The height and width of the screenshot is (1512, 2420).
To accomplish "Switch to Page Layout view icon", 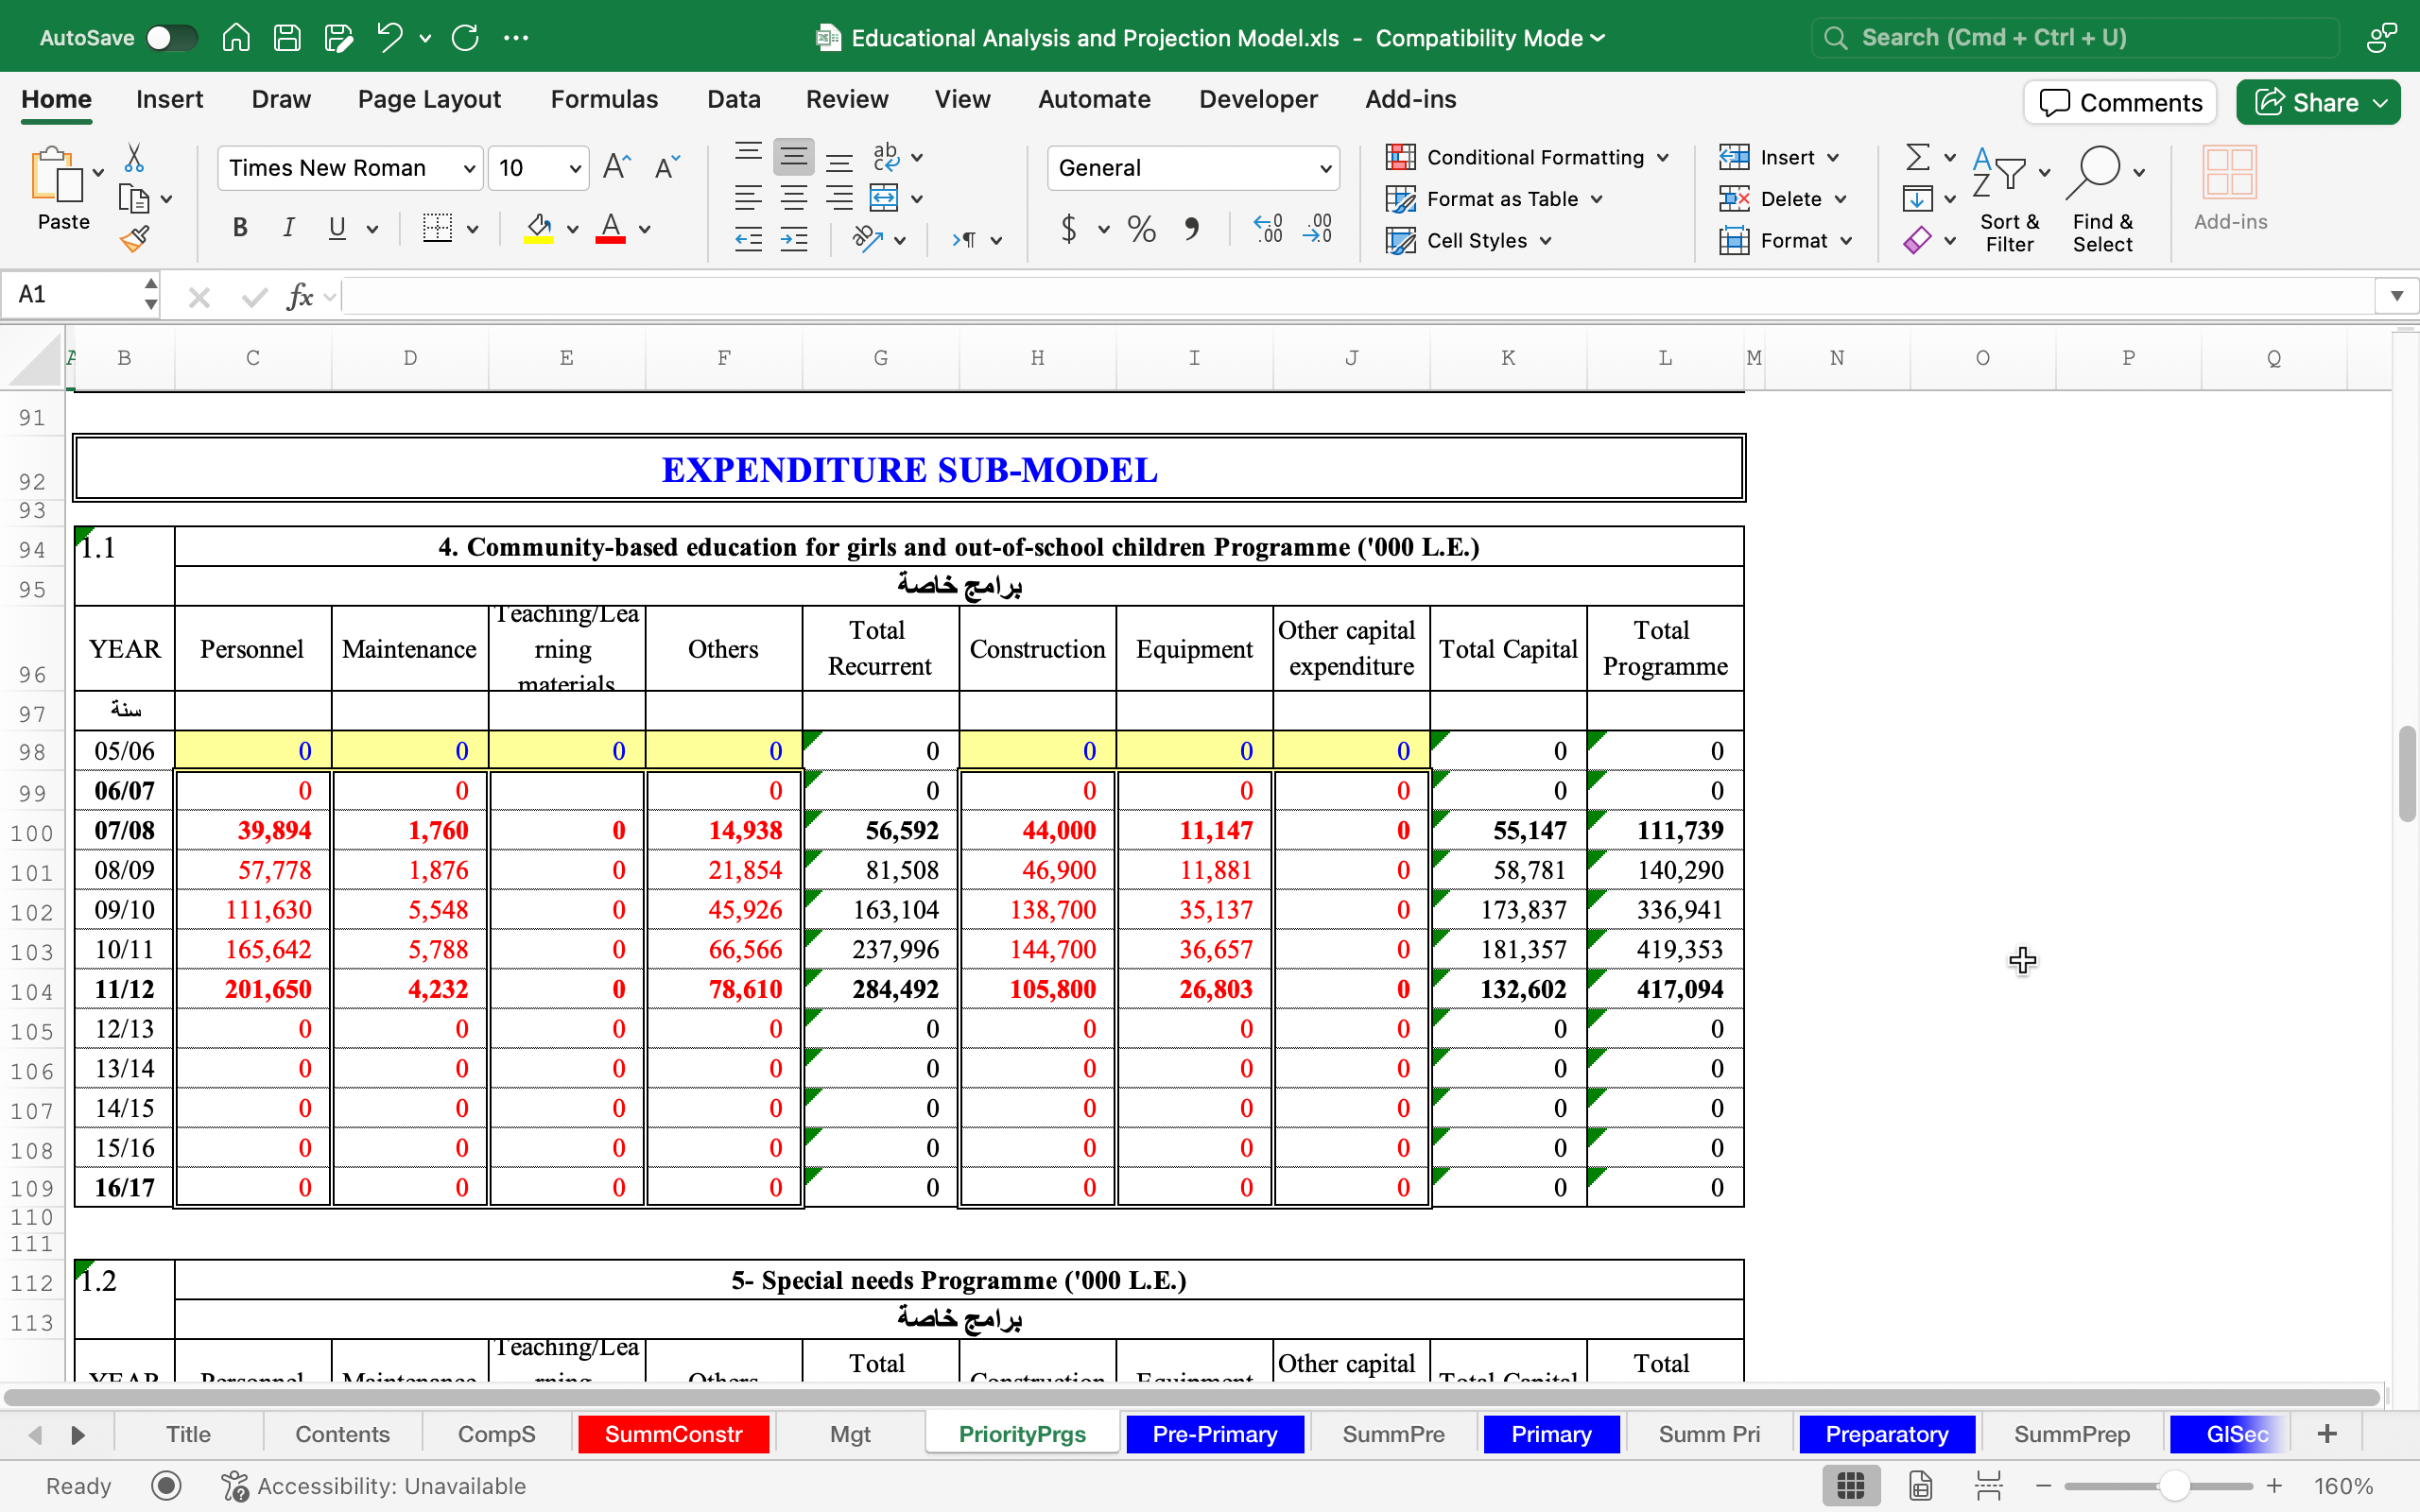I will point(1920,1486).
